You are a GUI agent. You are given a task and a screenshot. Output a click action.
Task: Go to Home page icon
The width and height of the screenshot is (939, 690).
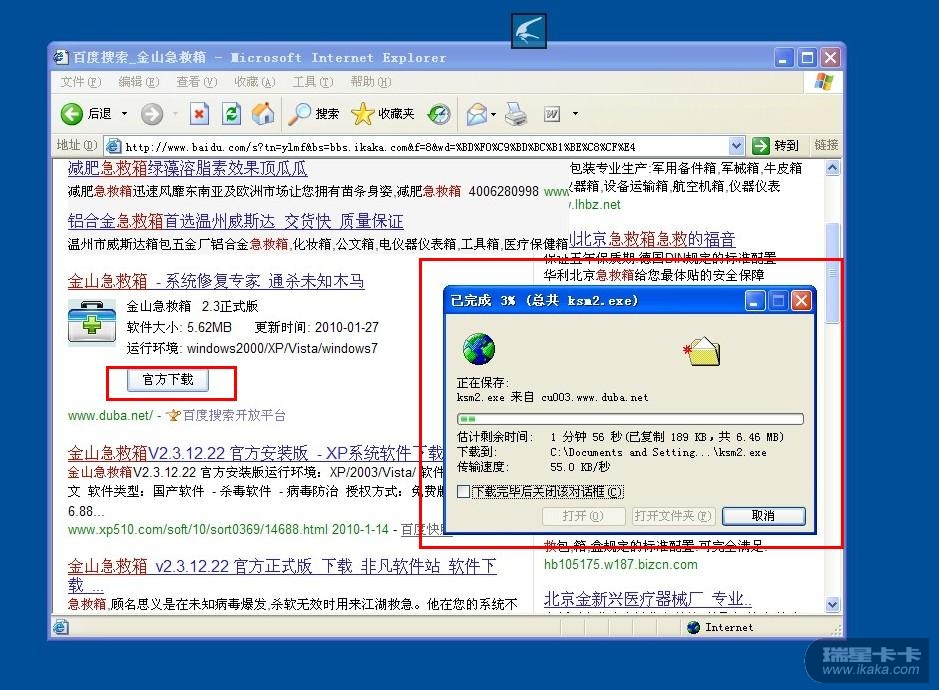pyautogui.click(x=263, y=113)
